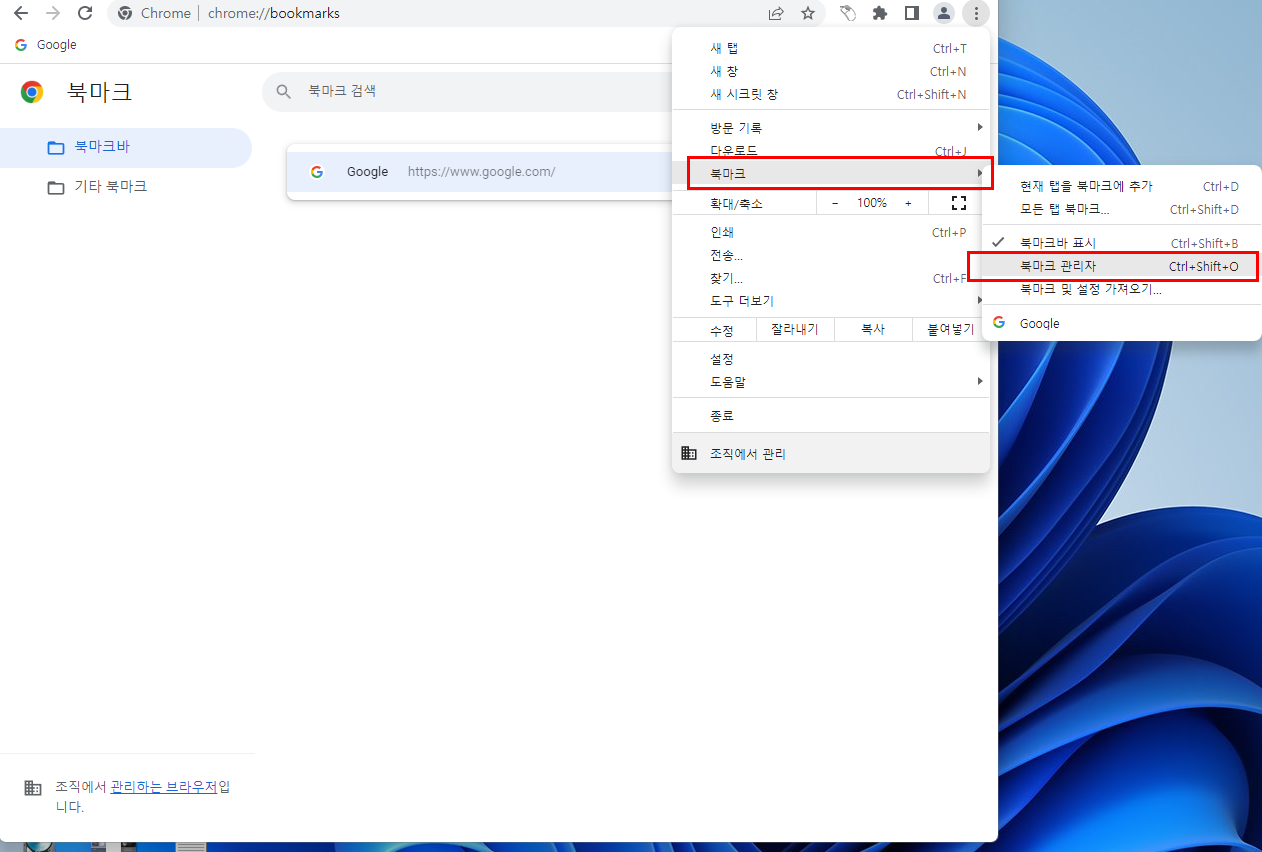Click the forward navigation arrow

pos(53,13)
